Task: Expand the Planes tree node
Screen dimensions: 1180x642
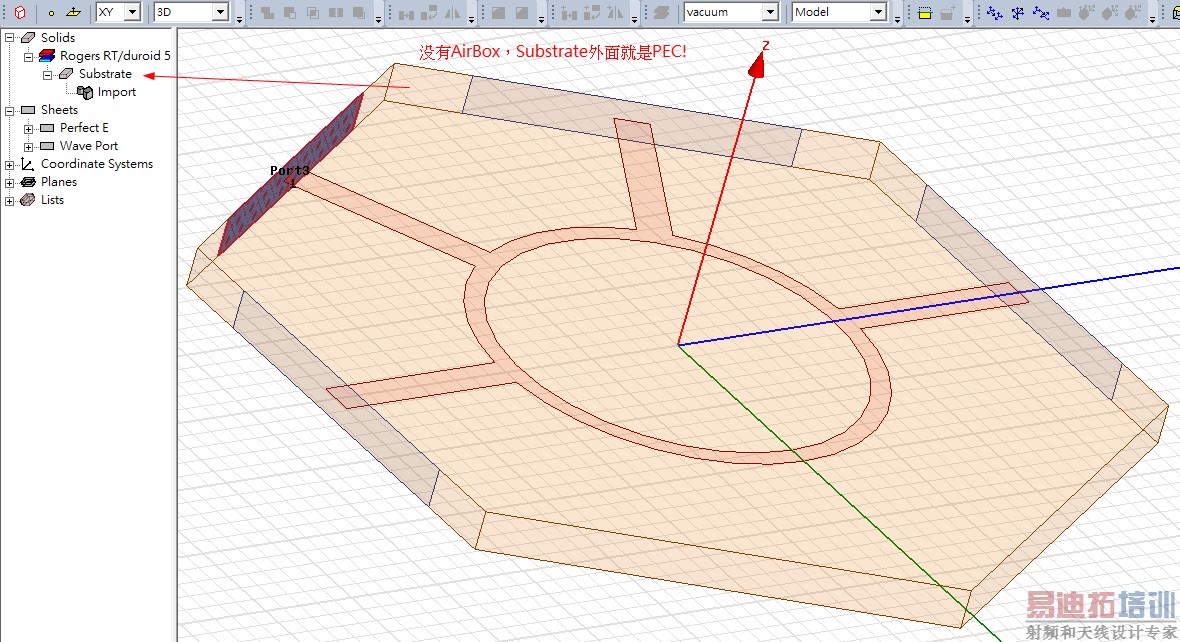Action: (x=9, y=183)
